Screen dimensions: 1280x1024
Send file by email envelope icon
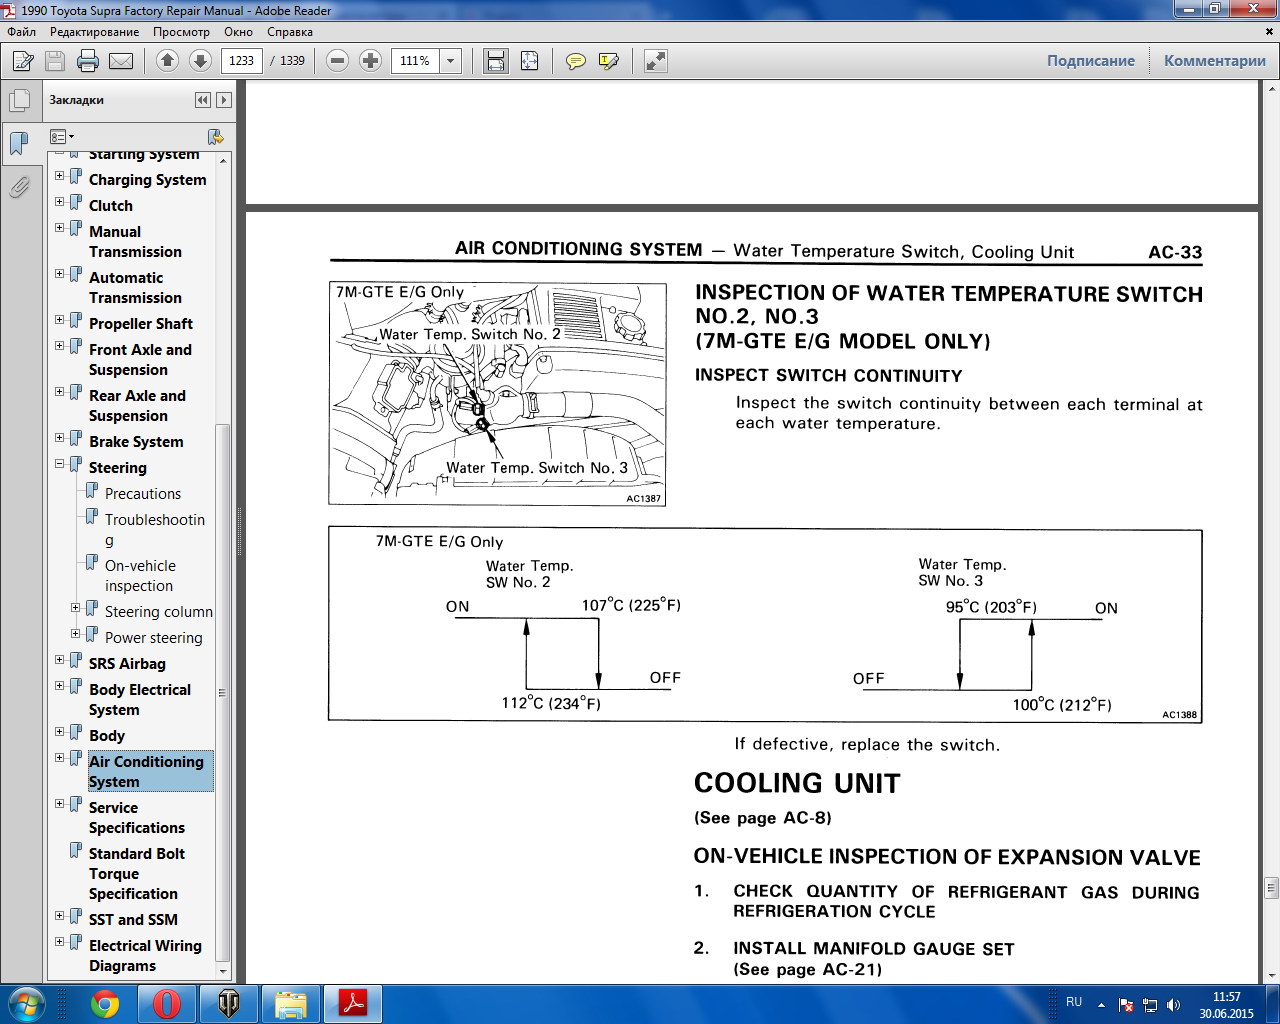click(121, 61)
